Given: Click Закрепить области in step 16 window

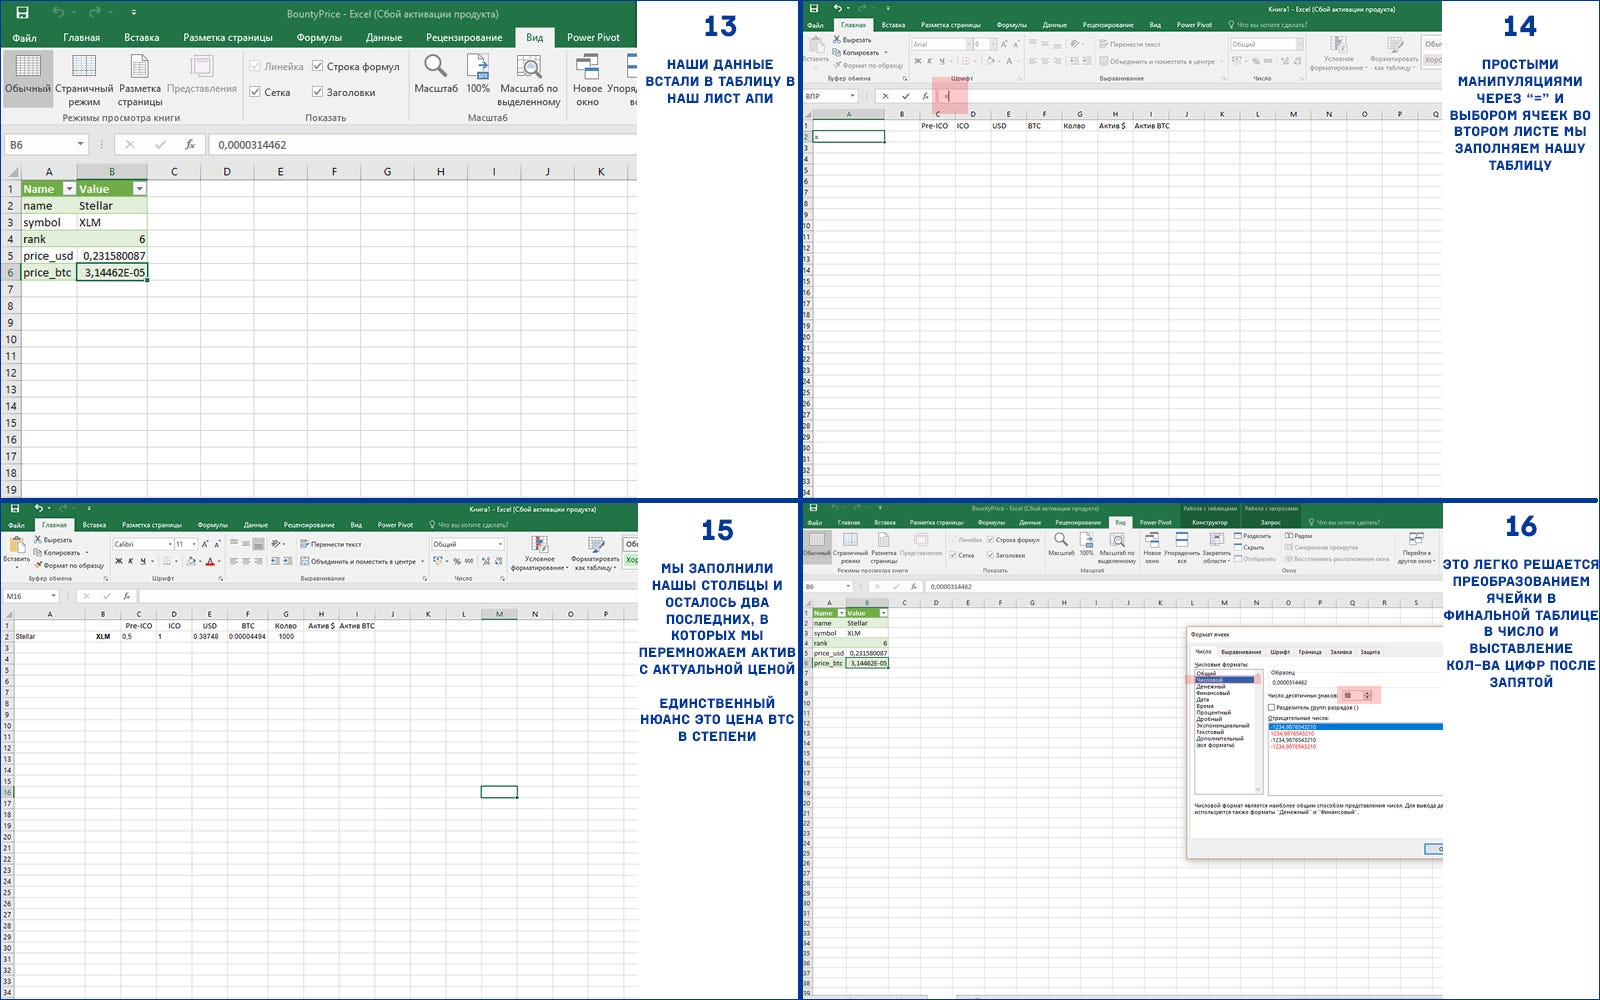Looking at the screenshot, I should pyautogui.click(x=1216, y=548).
